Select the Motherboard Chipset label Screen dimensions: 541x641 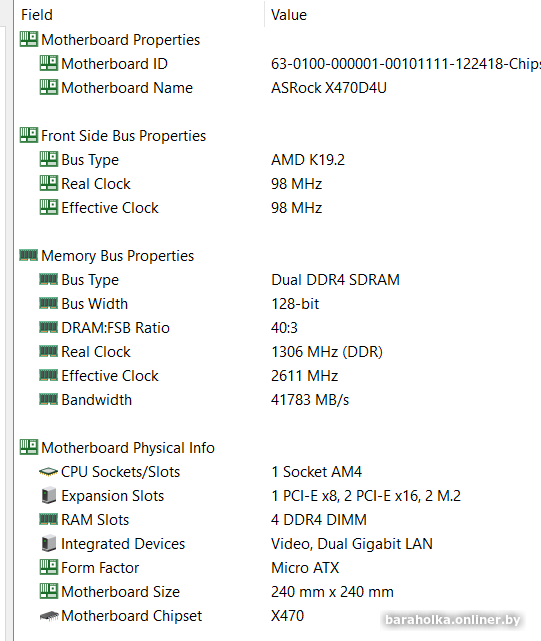coord(132,616)
